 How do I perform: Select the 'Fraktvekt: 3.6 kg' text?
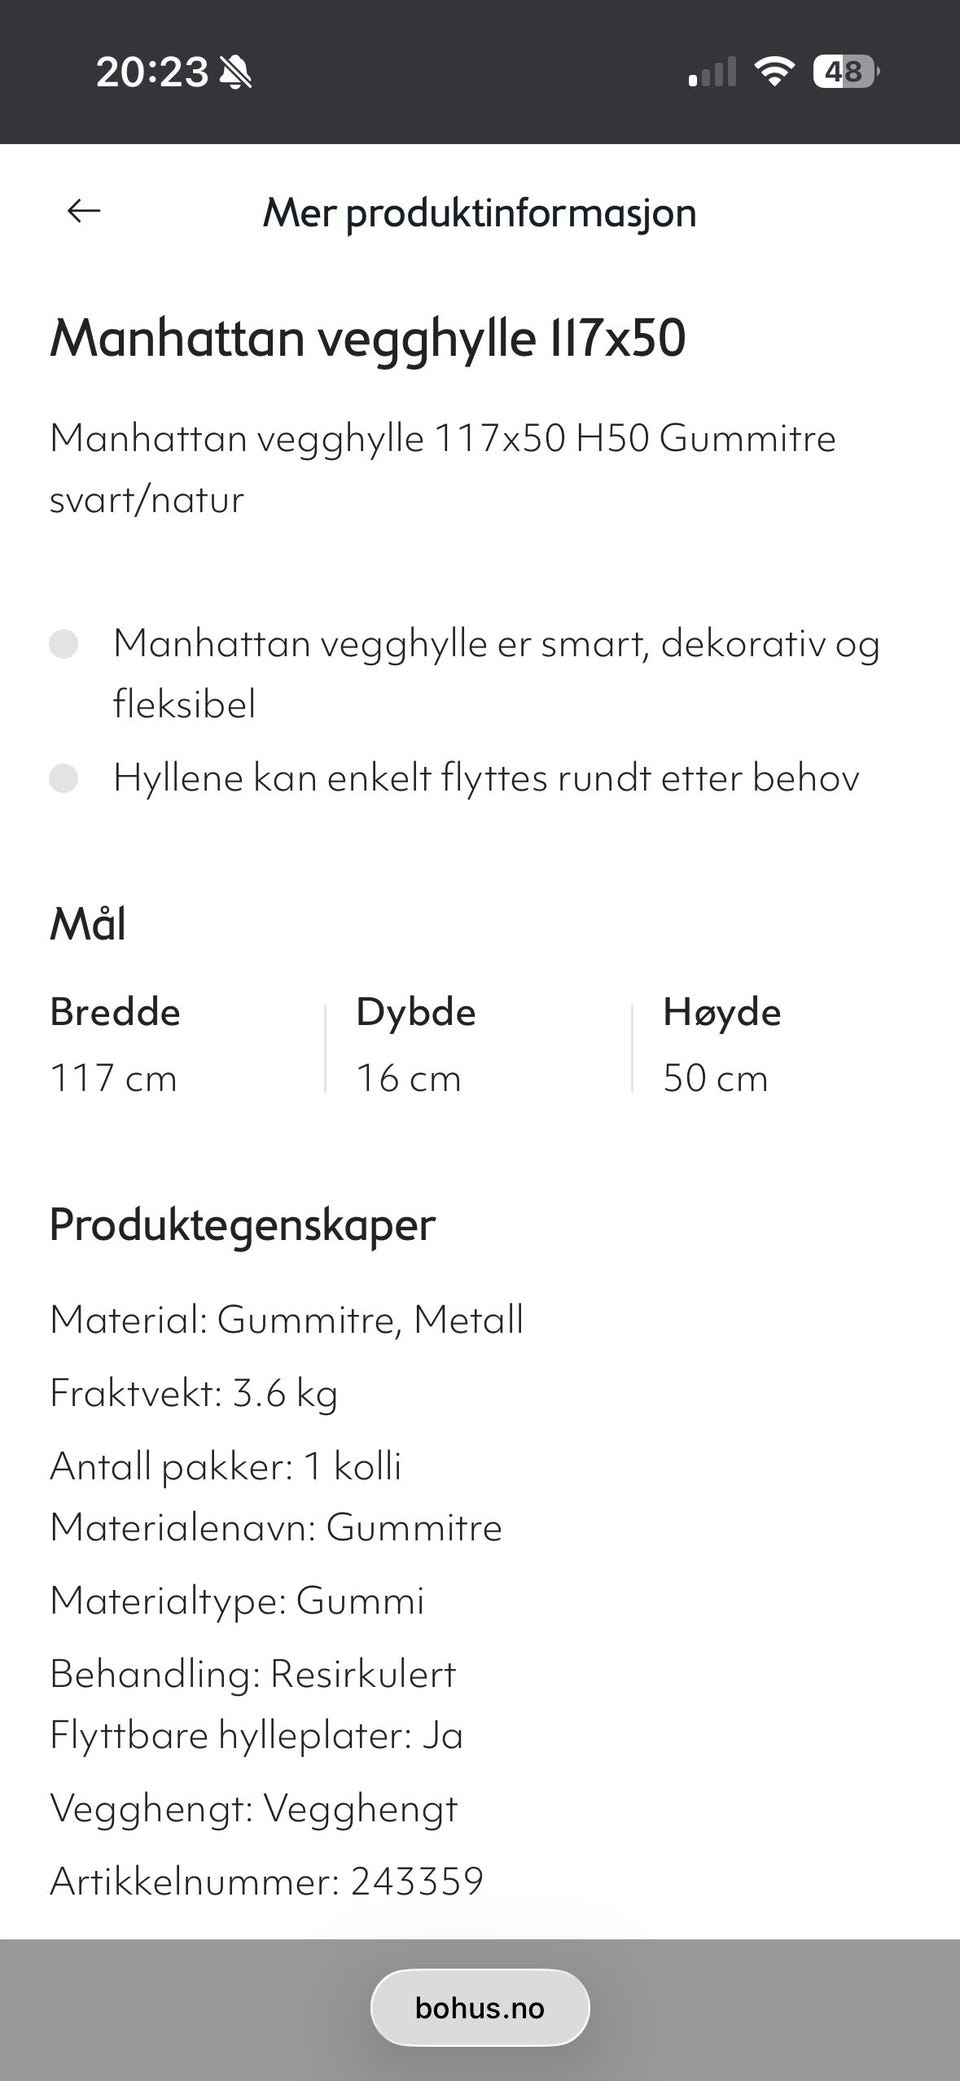(194, 1392)
